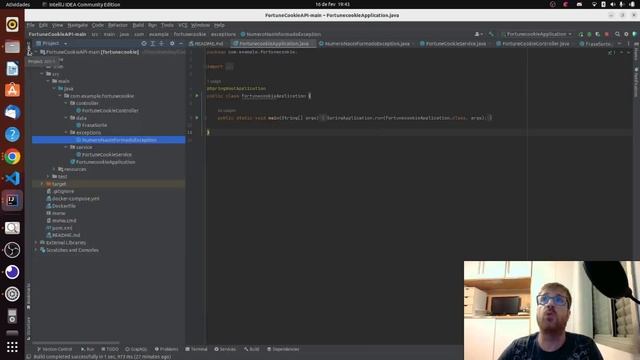The height and width of the screenshot is (360, 640).
Task: Click the Search Everywhere magnifier icon
Action: coord(617,34)
